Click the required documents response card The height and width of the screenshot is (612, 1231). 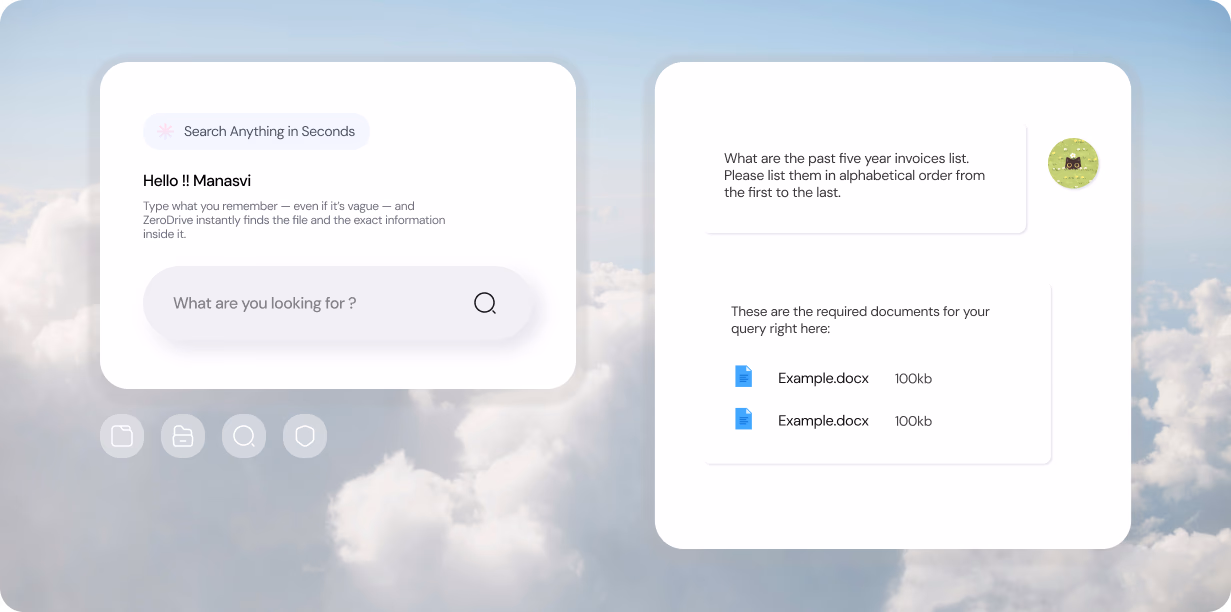pyautogui.click(x=878, y=372)
